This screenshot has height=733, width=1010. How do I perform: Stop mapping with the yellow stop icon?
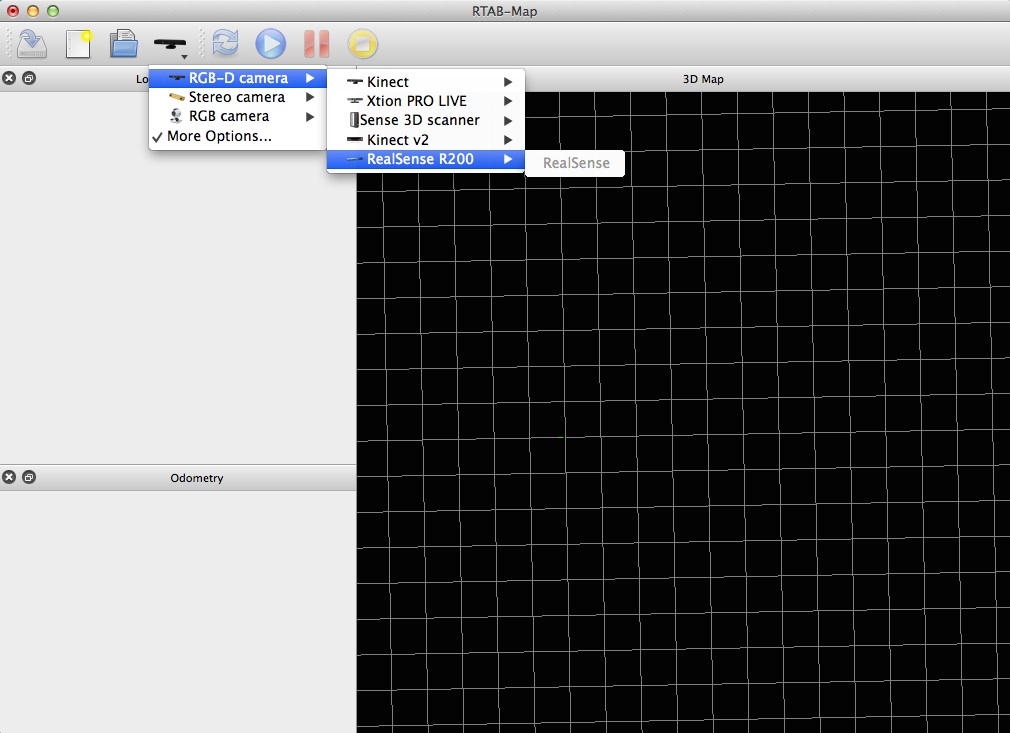click(x=362, y=44)
